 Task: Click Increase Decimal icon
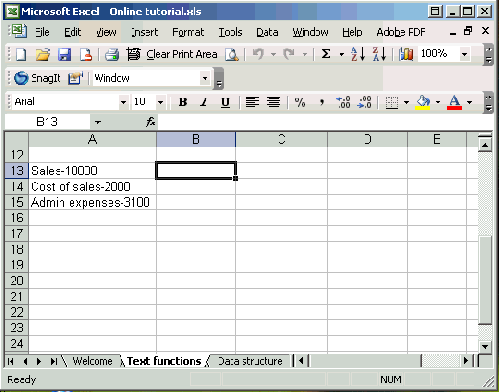343,102
